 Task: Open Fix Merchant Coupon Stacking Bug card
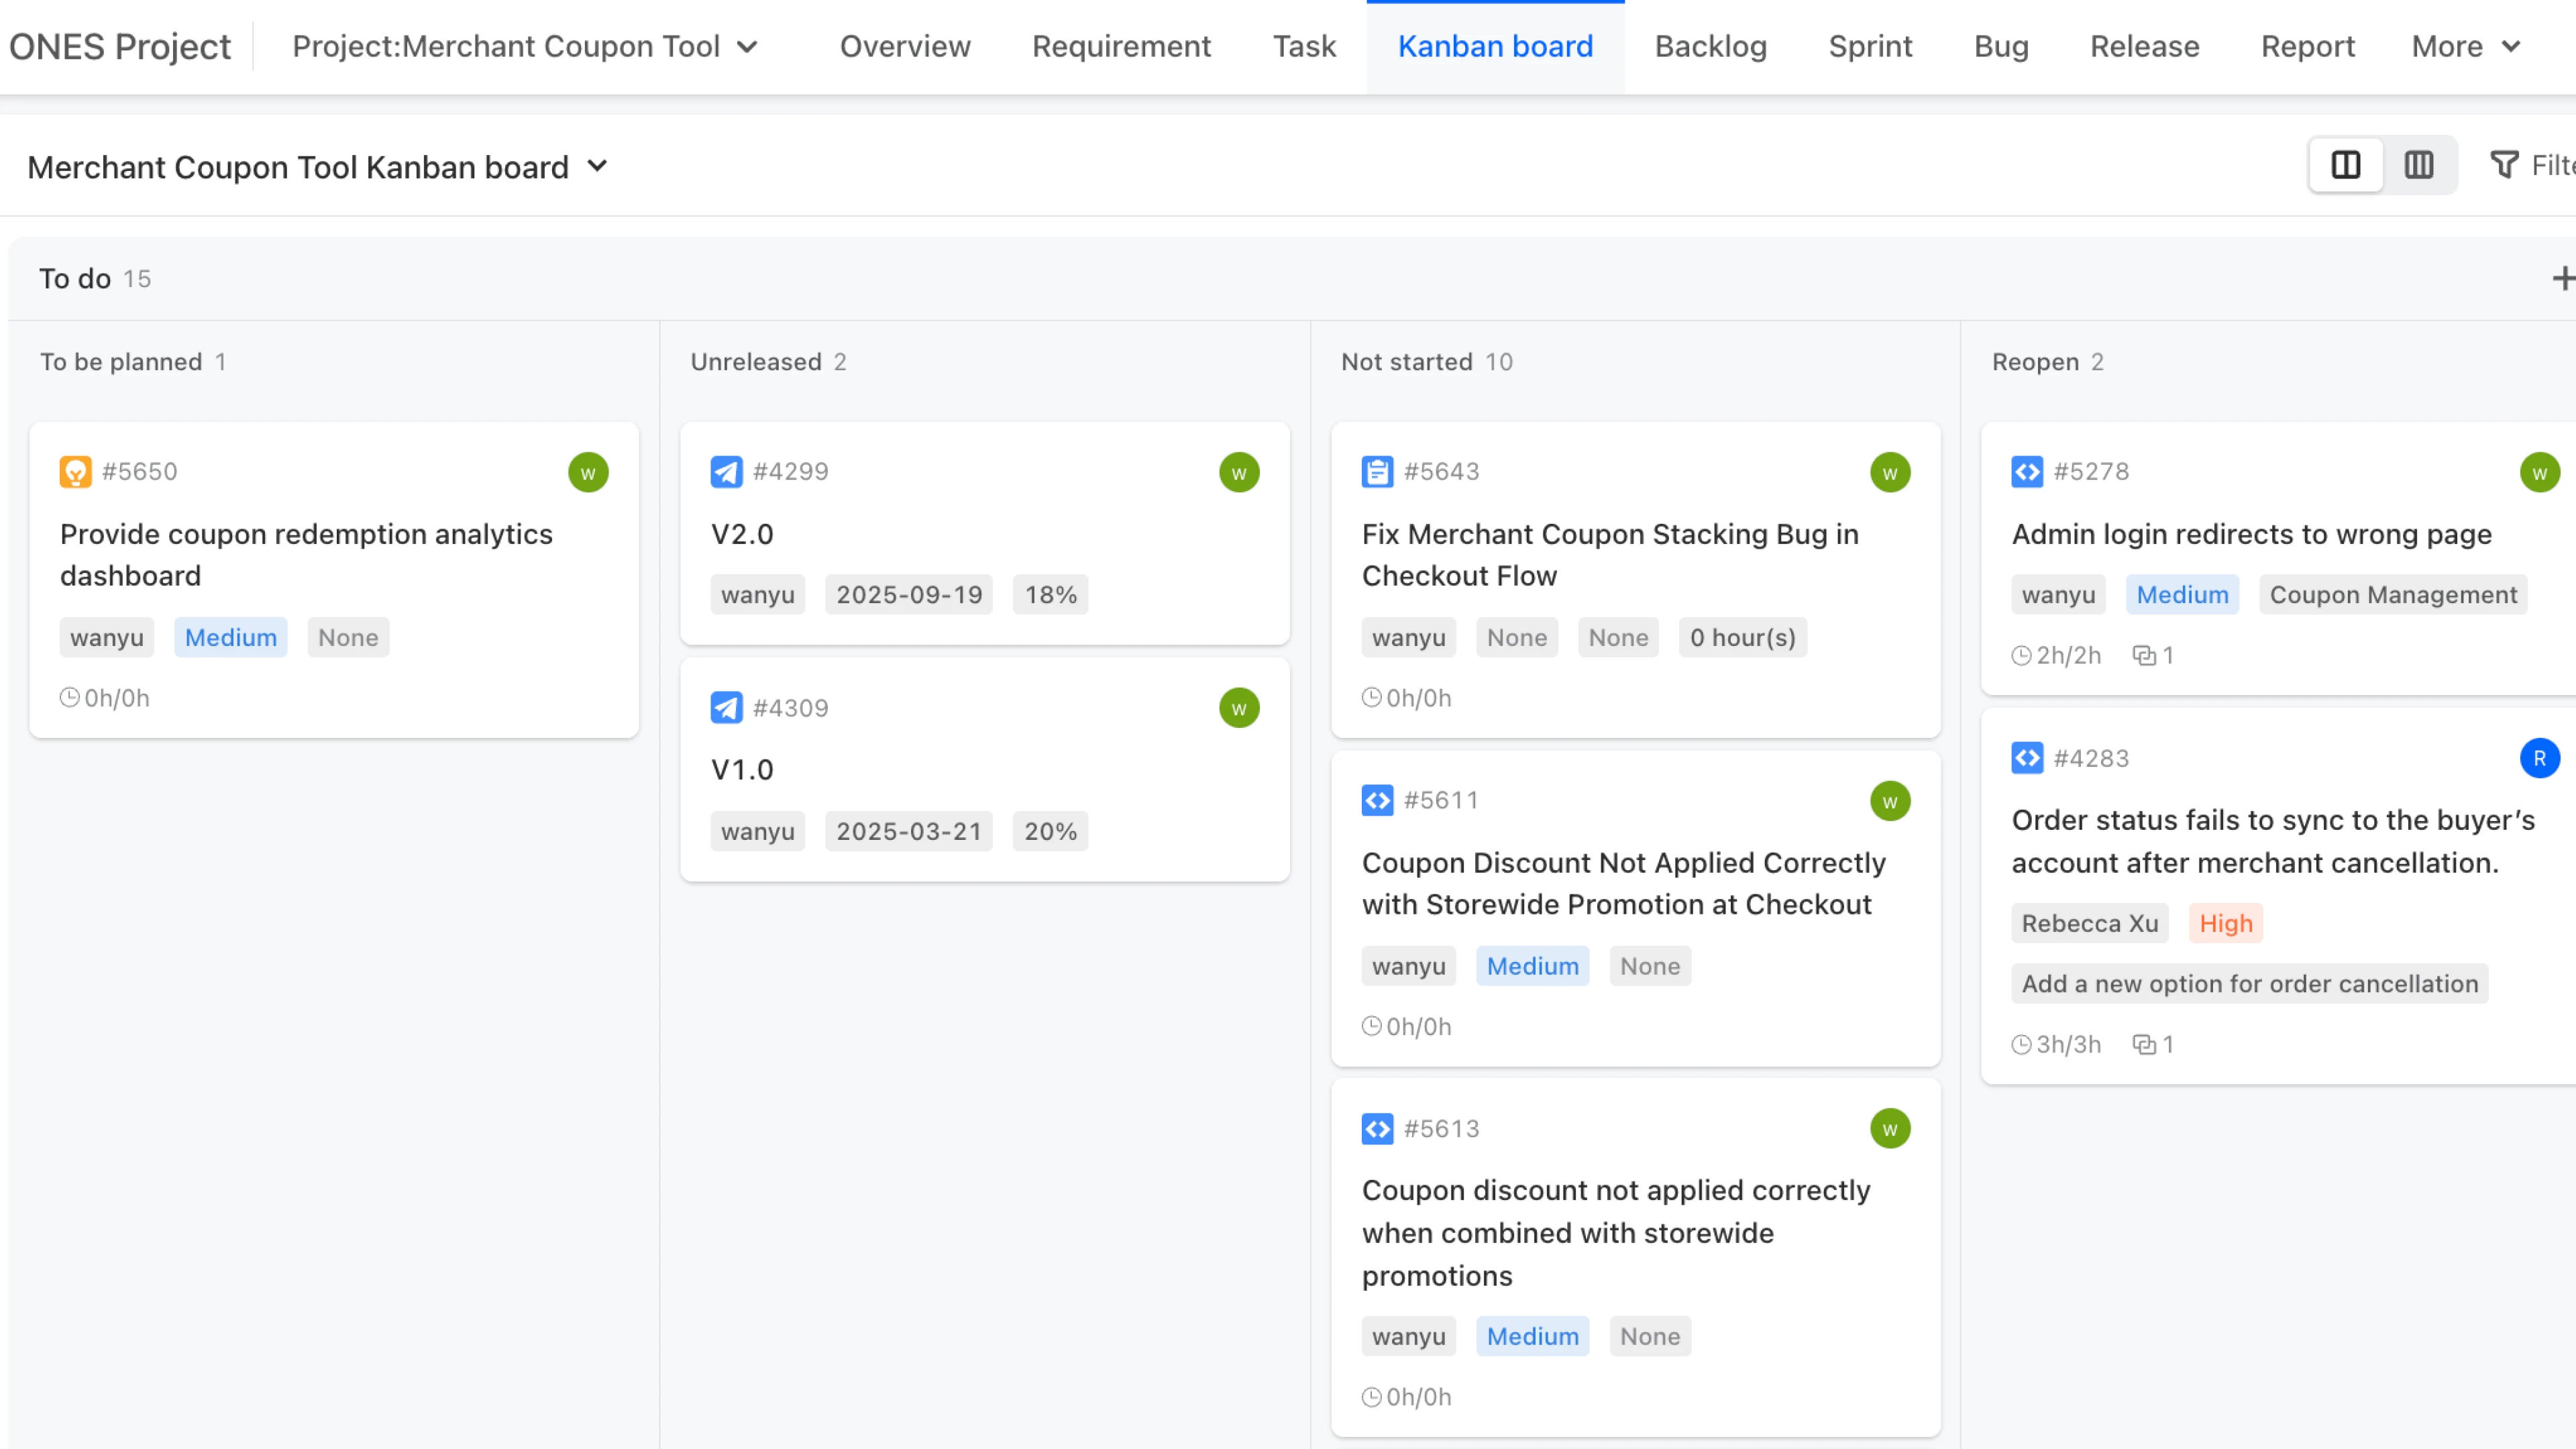pyautogui.click(x=1610, y=554)
